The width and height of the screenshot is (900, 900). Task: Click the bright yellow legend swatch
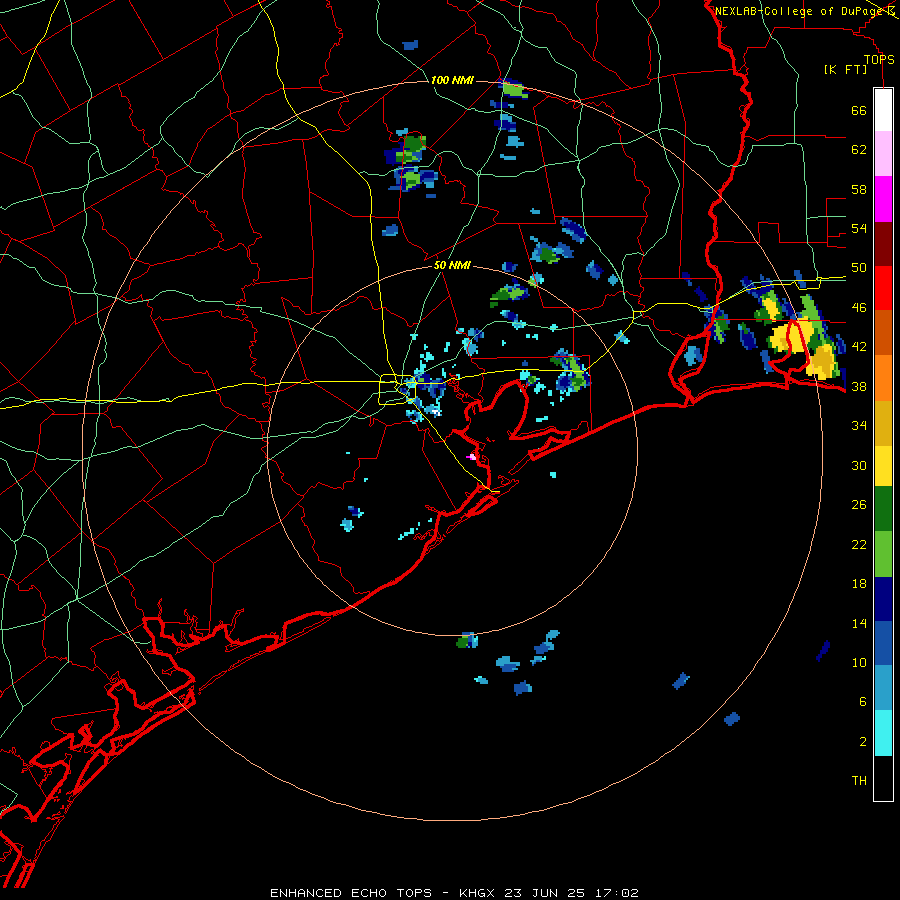(883, 466)
